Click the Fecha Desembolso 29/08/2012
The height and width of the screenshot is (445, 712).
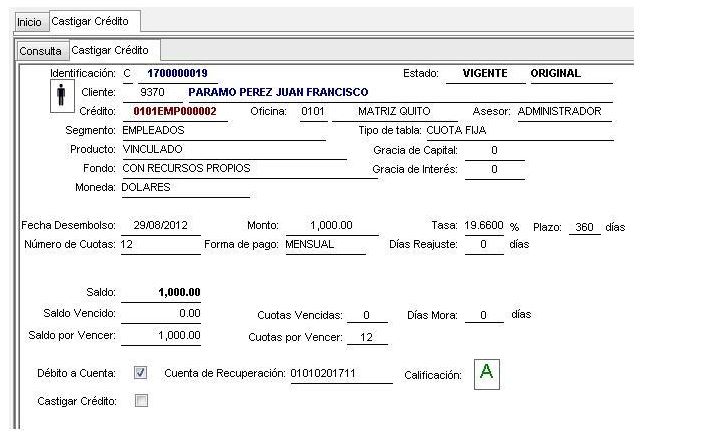(161, 225)
